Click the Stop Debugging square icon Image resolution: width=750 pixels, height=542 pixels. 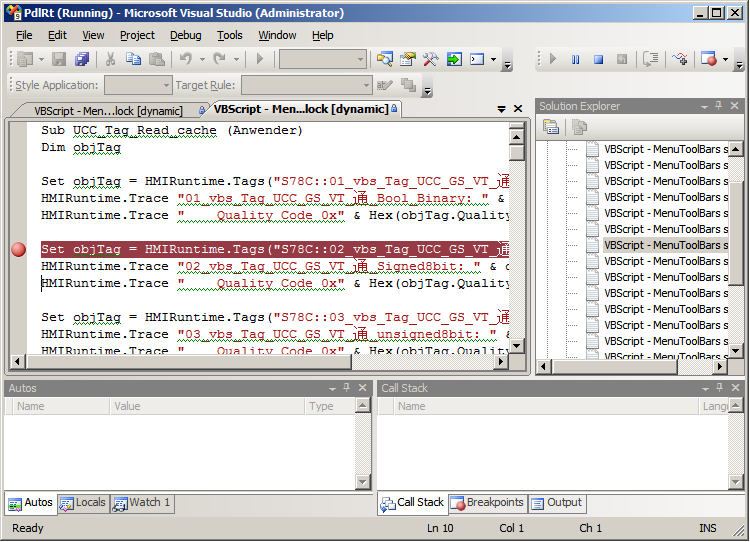[598, 60]
